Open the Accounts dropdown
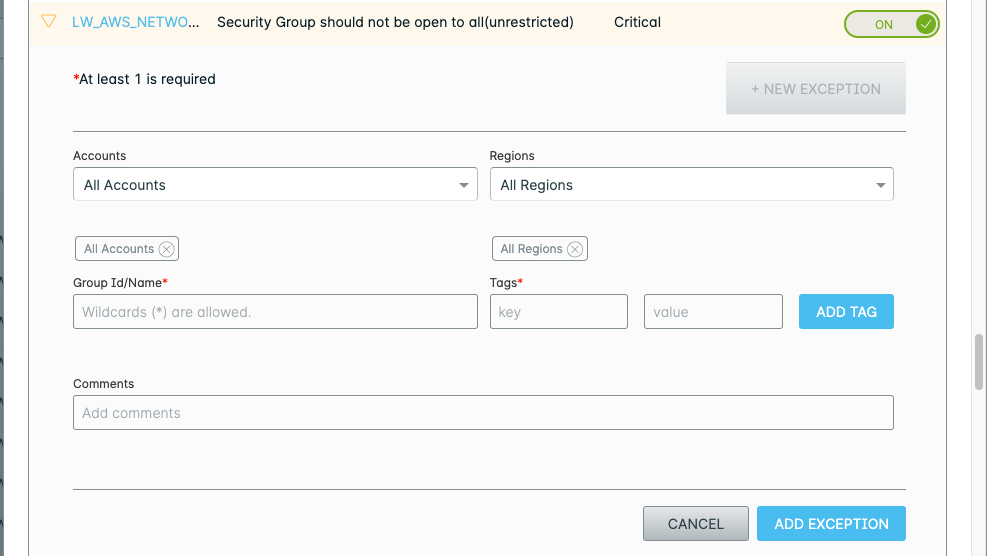The image size is (987, 556). 275,185
